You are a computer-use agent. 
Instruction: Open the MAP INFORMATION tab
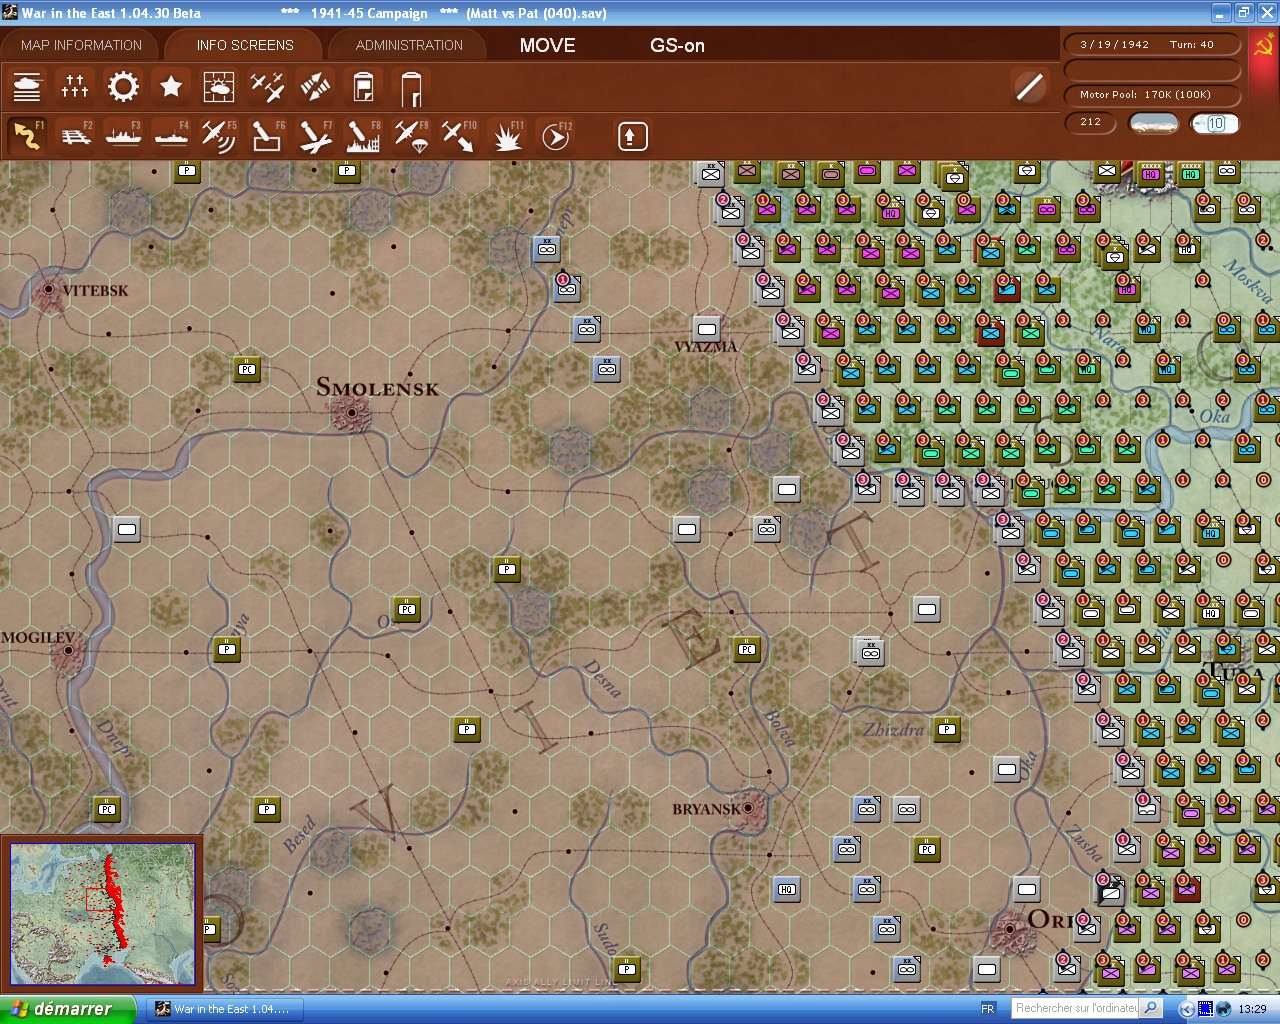(x=81, y=45)
